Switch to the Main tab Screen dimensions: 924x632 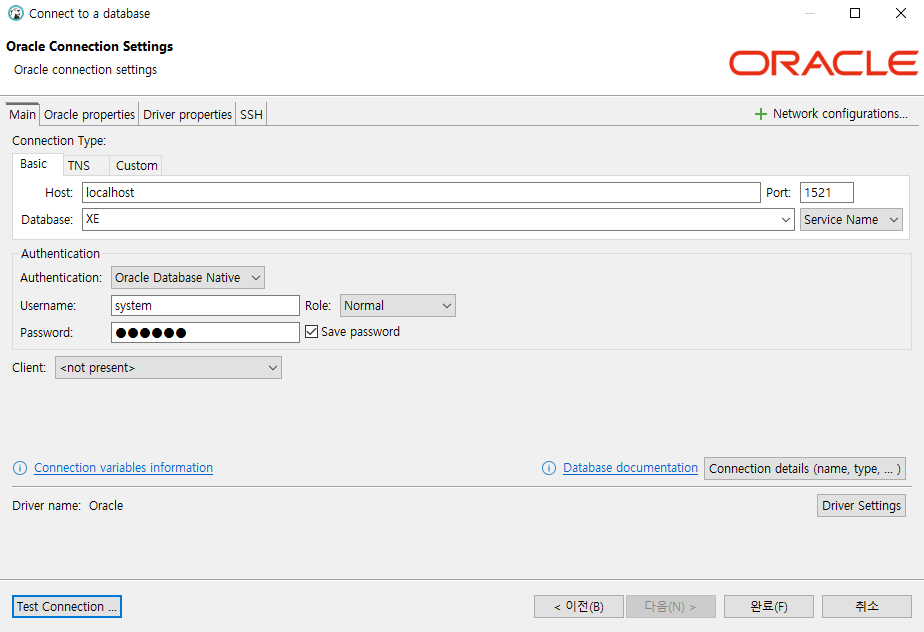click(x=22, y=114)
